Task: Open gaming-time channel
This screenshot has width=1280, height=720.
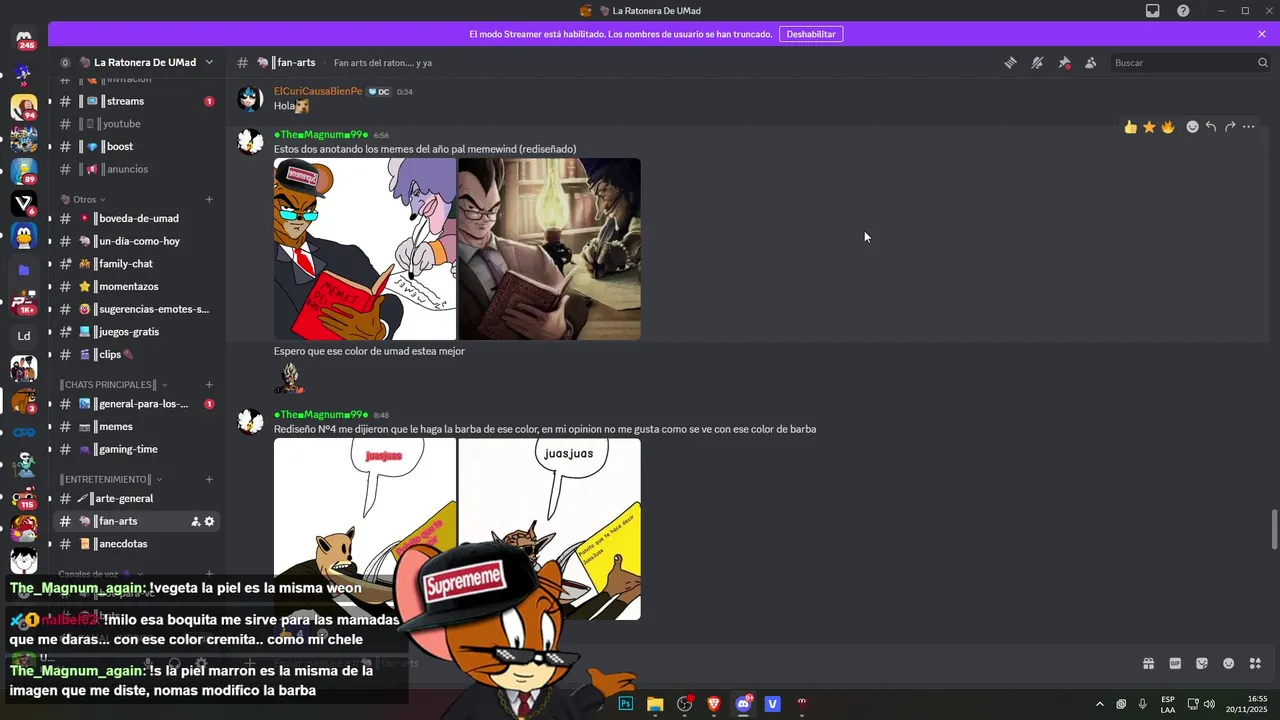Action: [135, 449]
